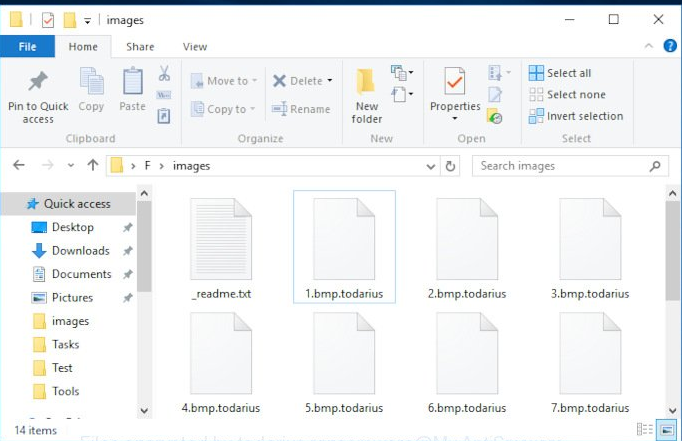Open the Delete dropdown arrow
Image resolution: width=683 pixels, height=443 pixels.
(330, 81)
